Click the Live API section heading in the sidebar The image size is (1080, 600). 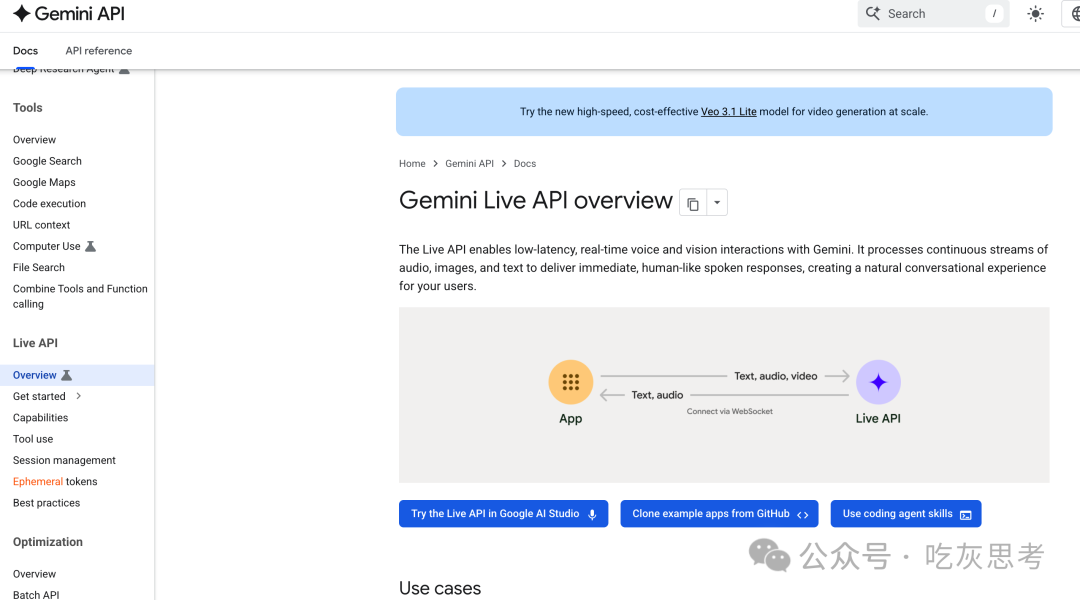(35, 343)
